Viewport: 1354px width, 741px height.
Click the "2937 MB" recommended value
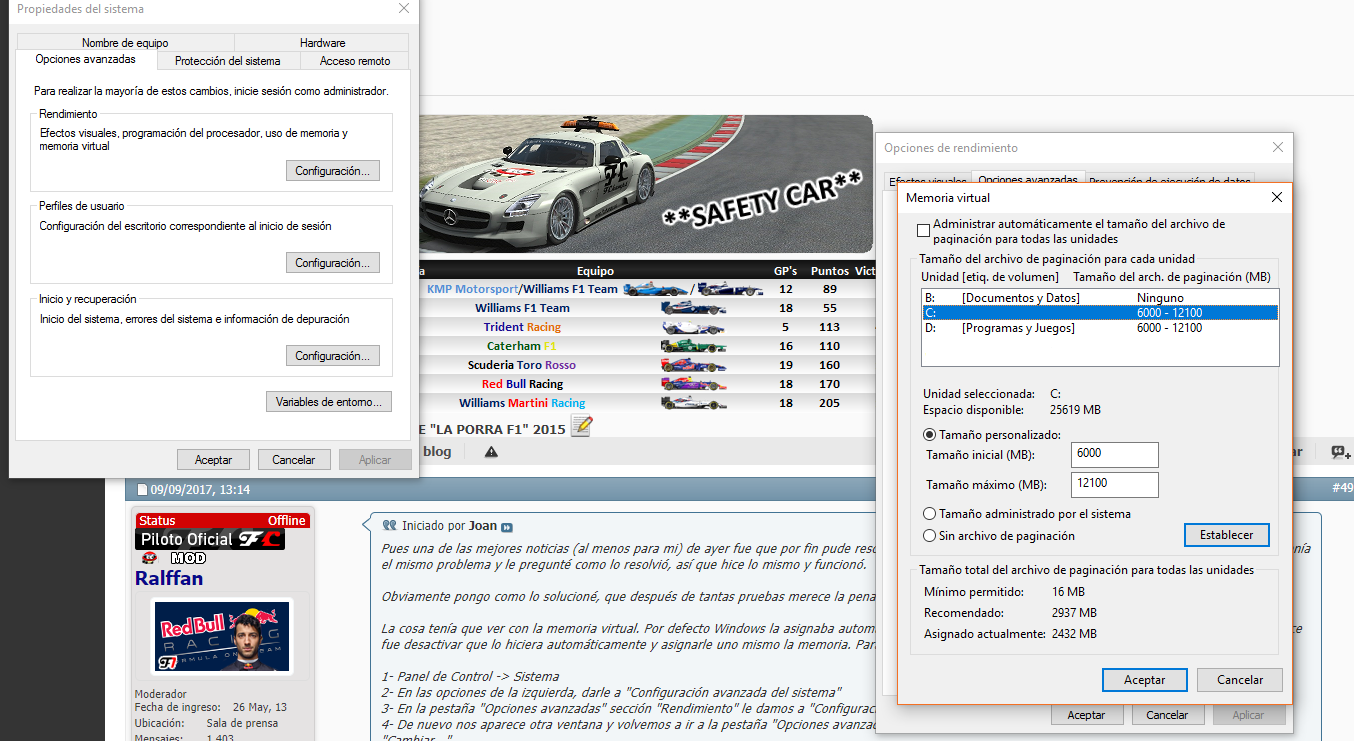click(1074, 613)
